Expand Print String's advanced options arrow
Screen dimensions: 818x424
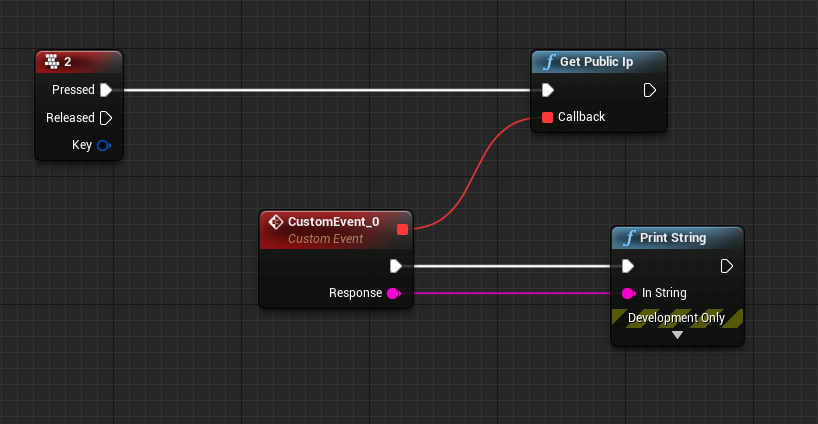[677, 335]
